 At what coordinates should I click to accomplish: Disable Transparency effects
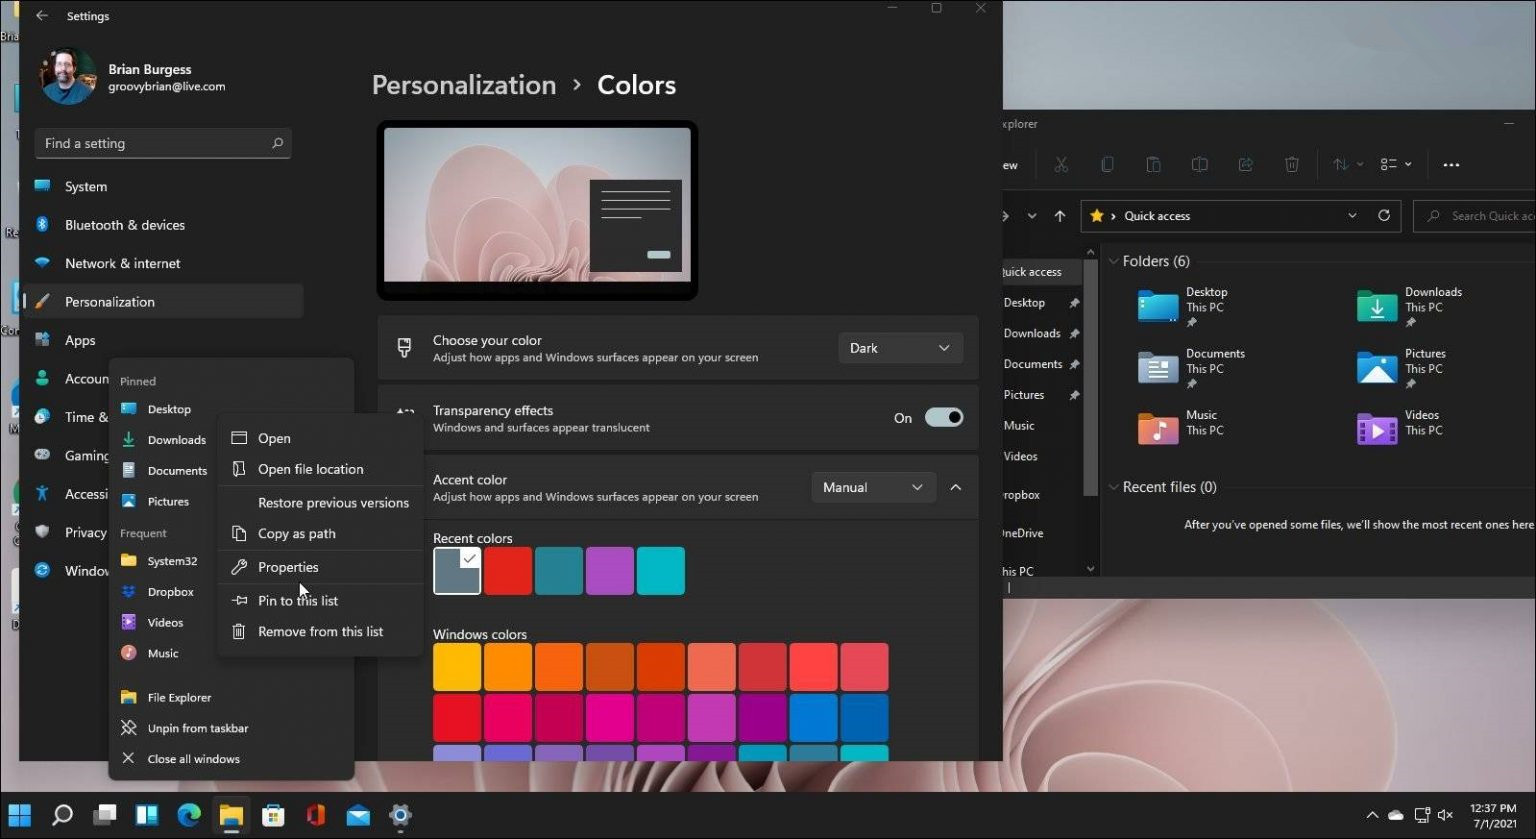point(944,417)
